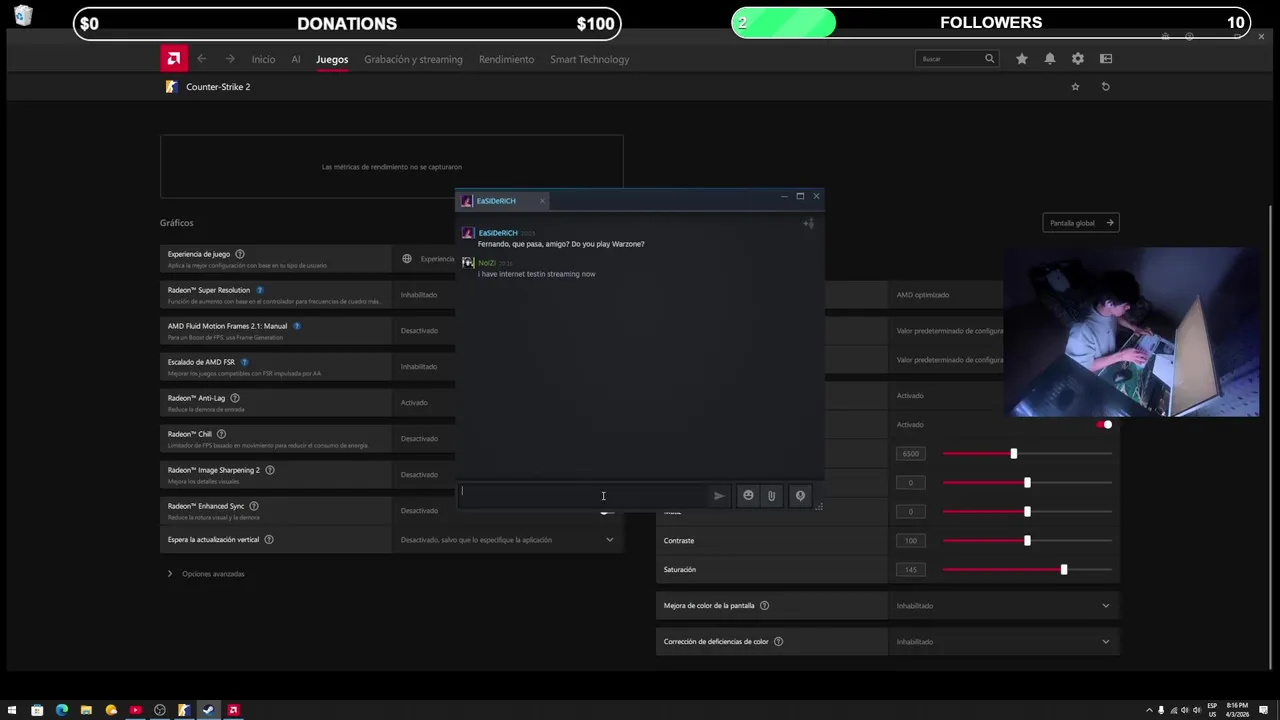Image resolution: width=1280 pixels, height=720 pixels.
Task: Go back with the left arrow icon
Action: 201,59
